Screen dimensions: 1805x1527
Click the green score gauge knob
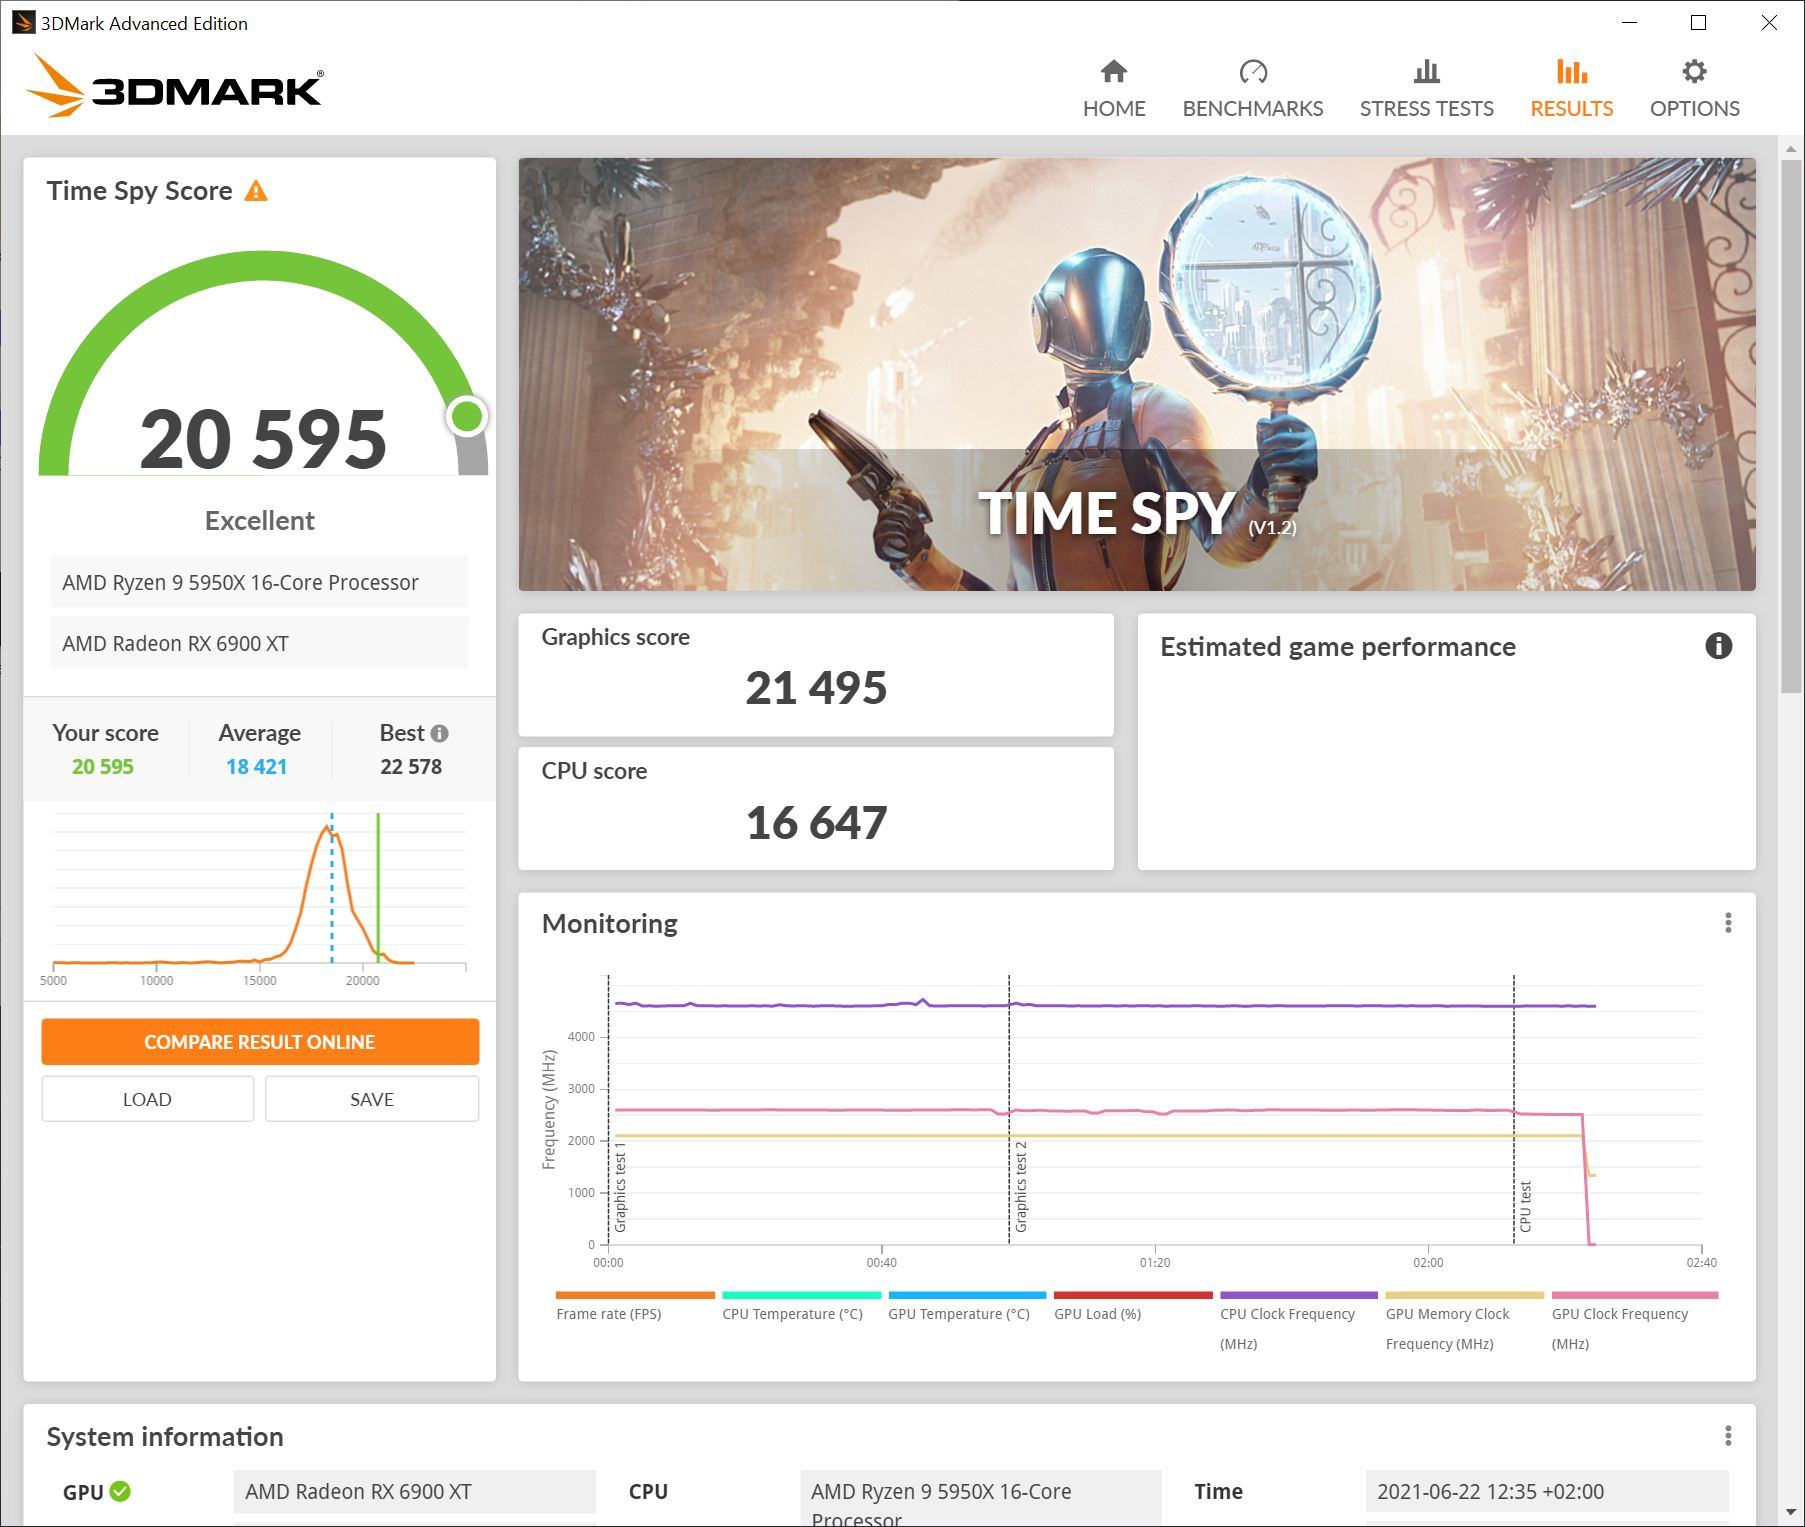click(467, 416)
